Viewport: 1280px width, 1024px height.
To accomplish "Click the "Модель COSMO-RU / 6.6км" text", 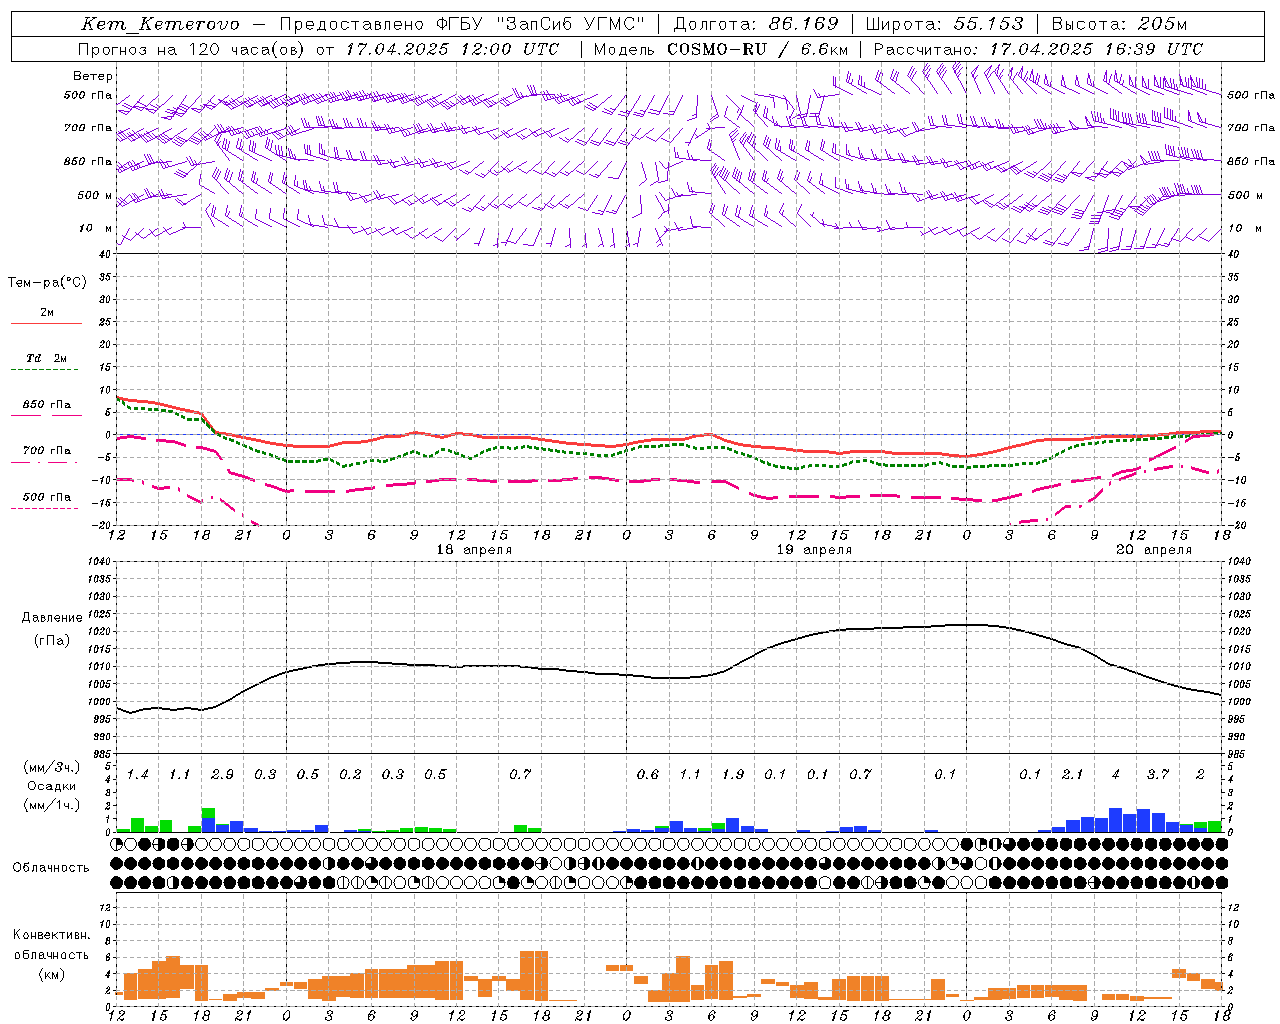I will click(721, 49).
